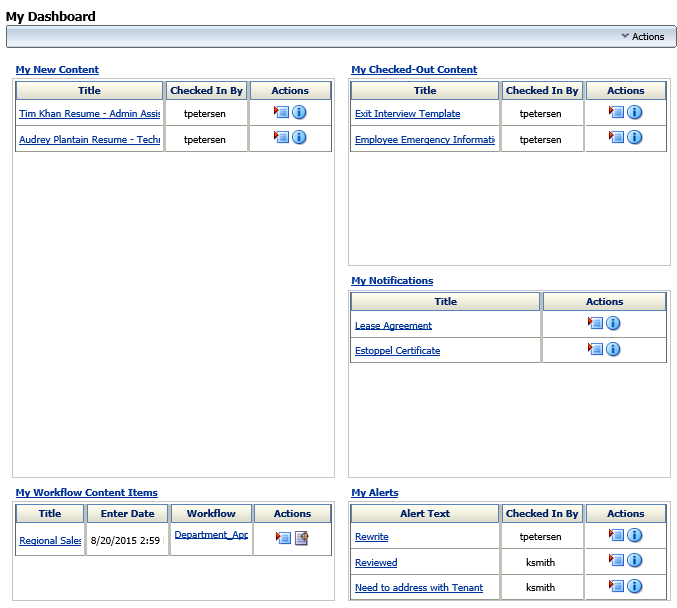Open actions menu icon for Reviewed alert
677x608 pixels.
[616, 560]
